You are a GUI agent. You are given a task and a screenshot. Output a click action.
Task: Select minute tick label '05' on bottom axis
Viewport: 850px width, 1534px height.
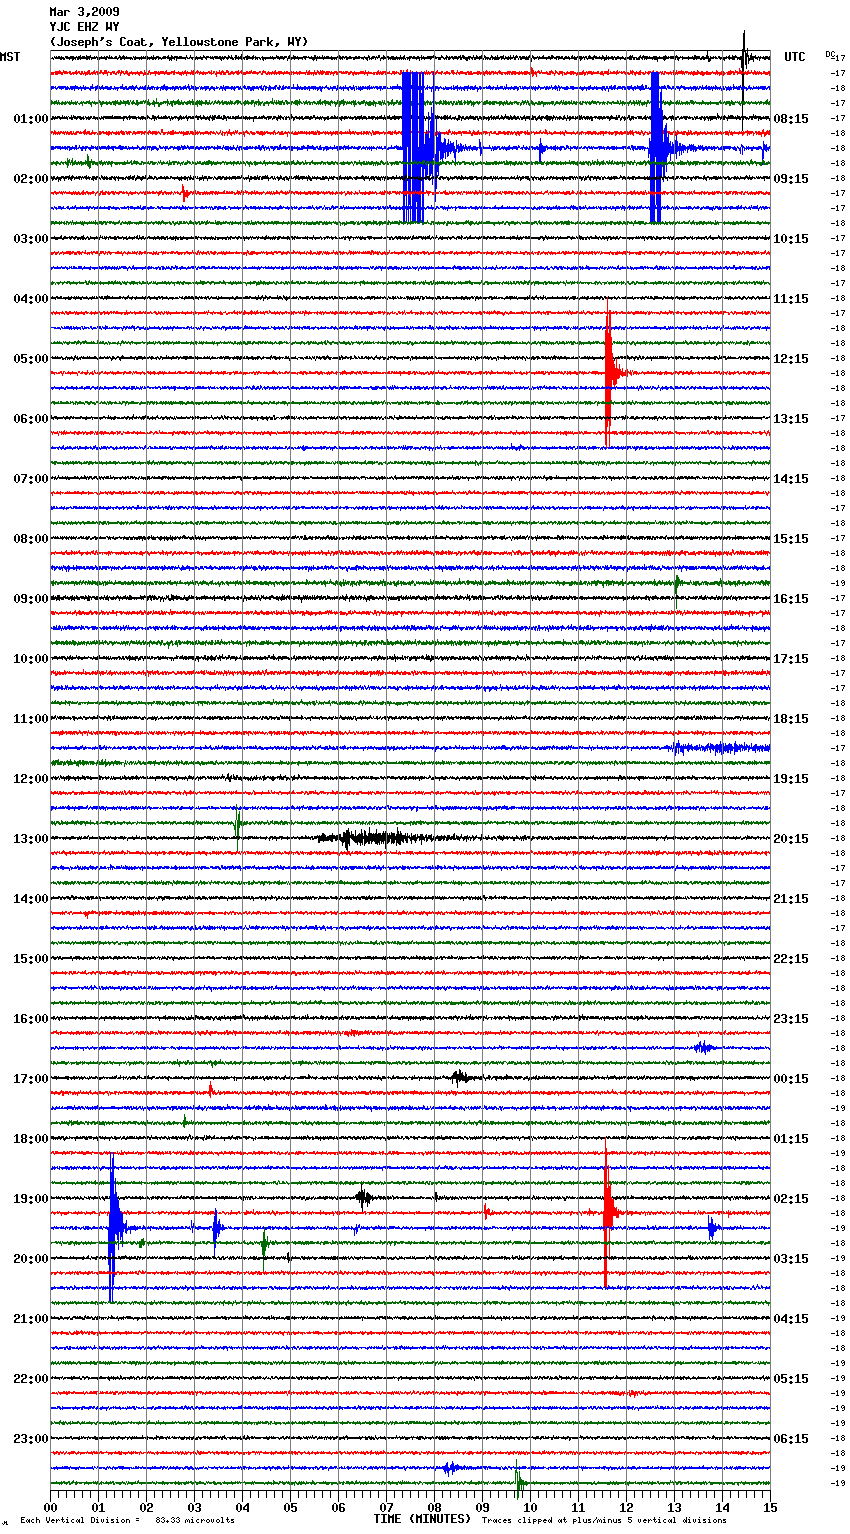290,1507
